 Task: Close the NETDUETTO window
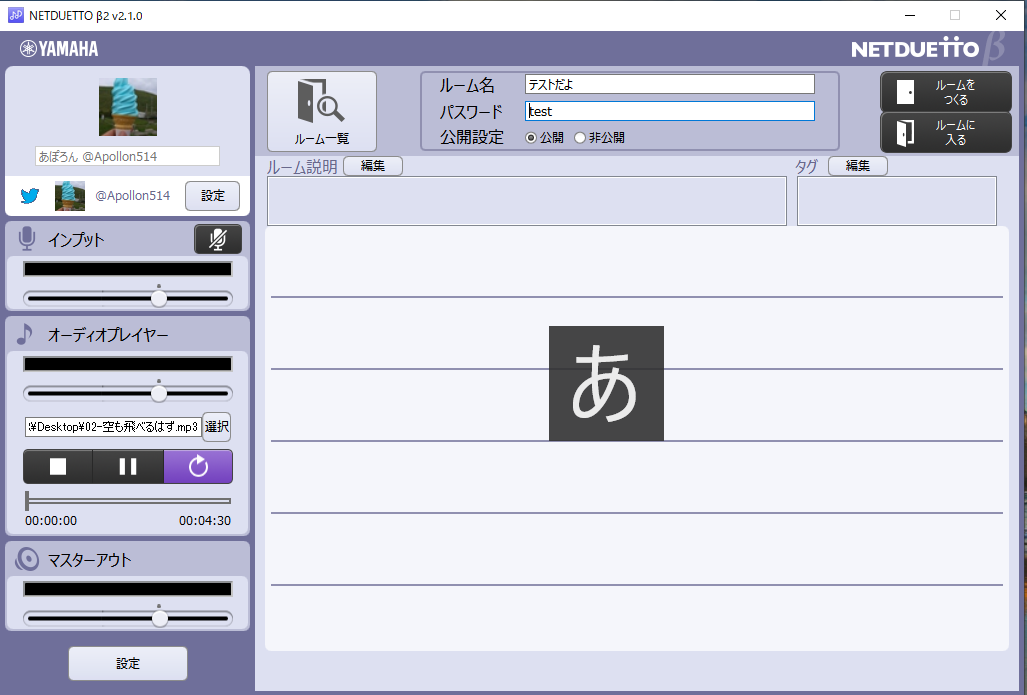coord(1001,15)
